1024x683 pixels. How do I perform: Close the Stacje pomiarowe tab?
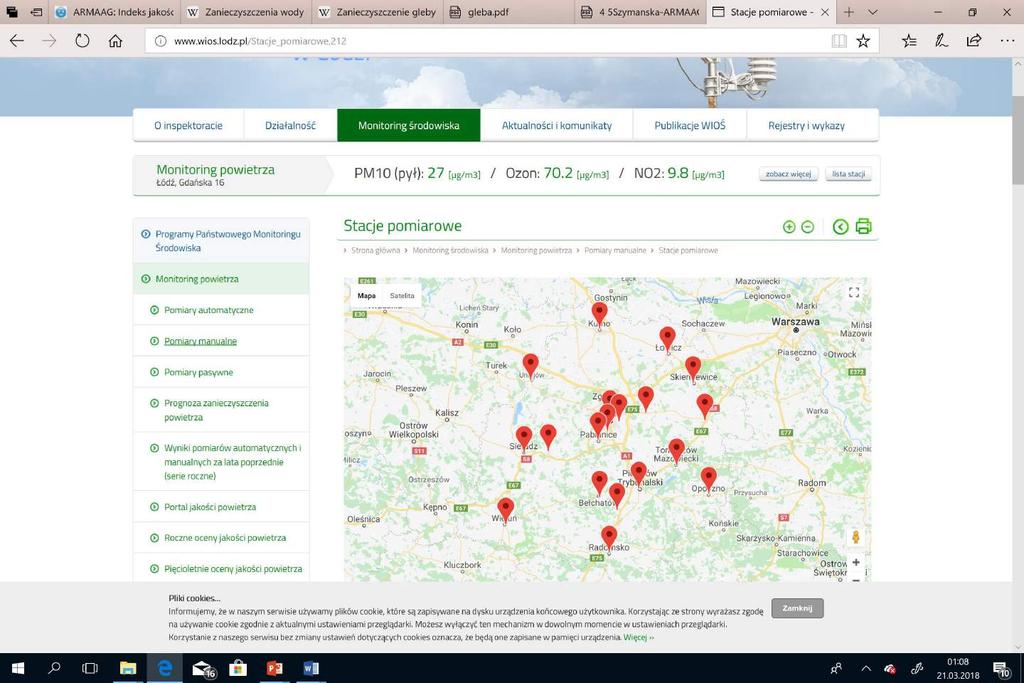[x=825, y=12]
